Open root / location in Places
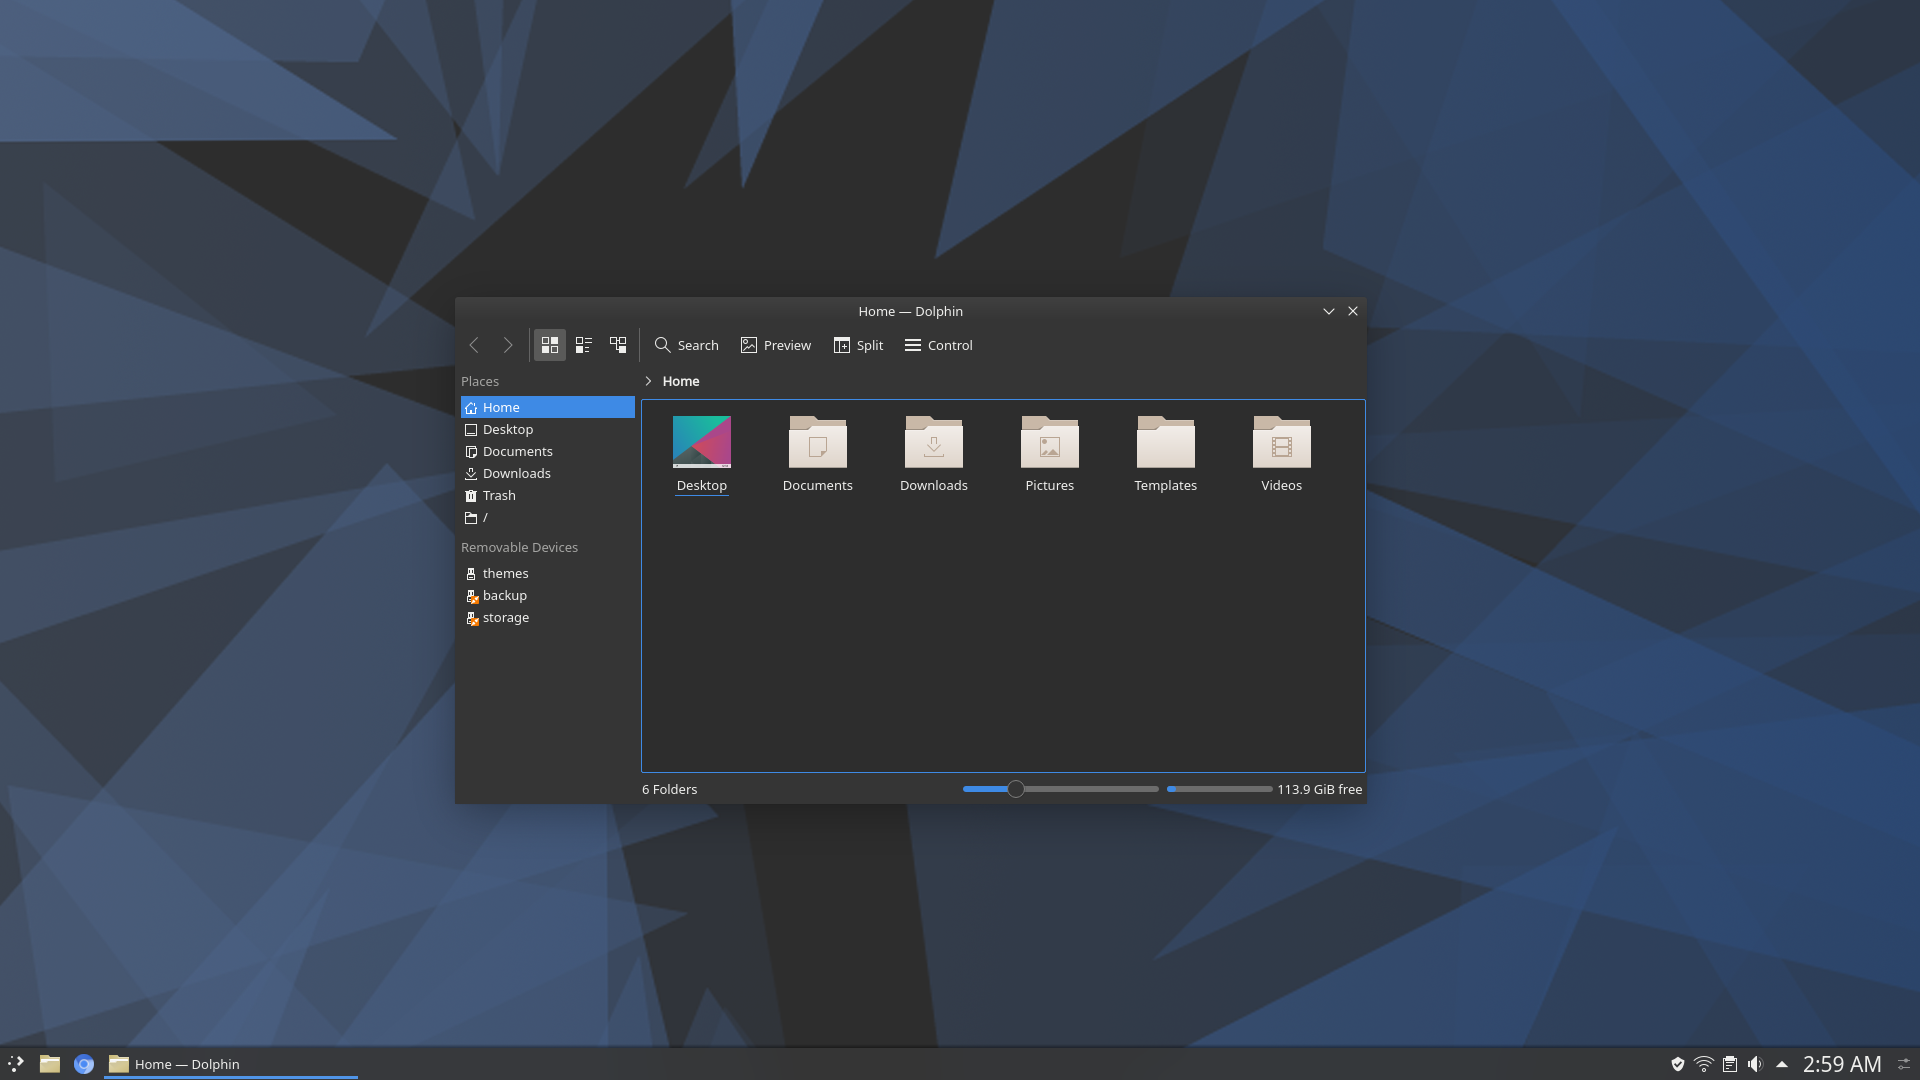 click(548, 517)
